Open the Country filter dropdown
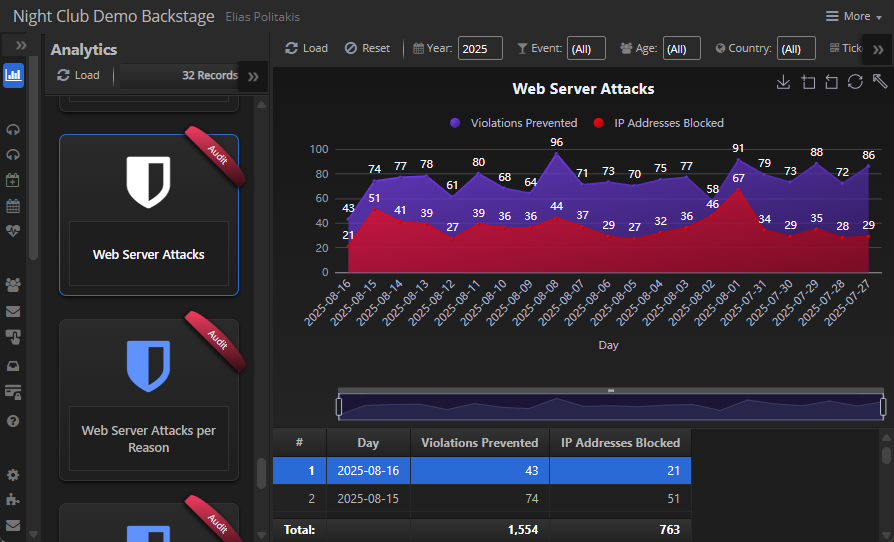Image resolution: width=894 pixels, height=542 pixels. (x=796, y=48)
